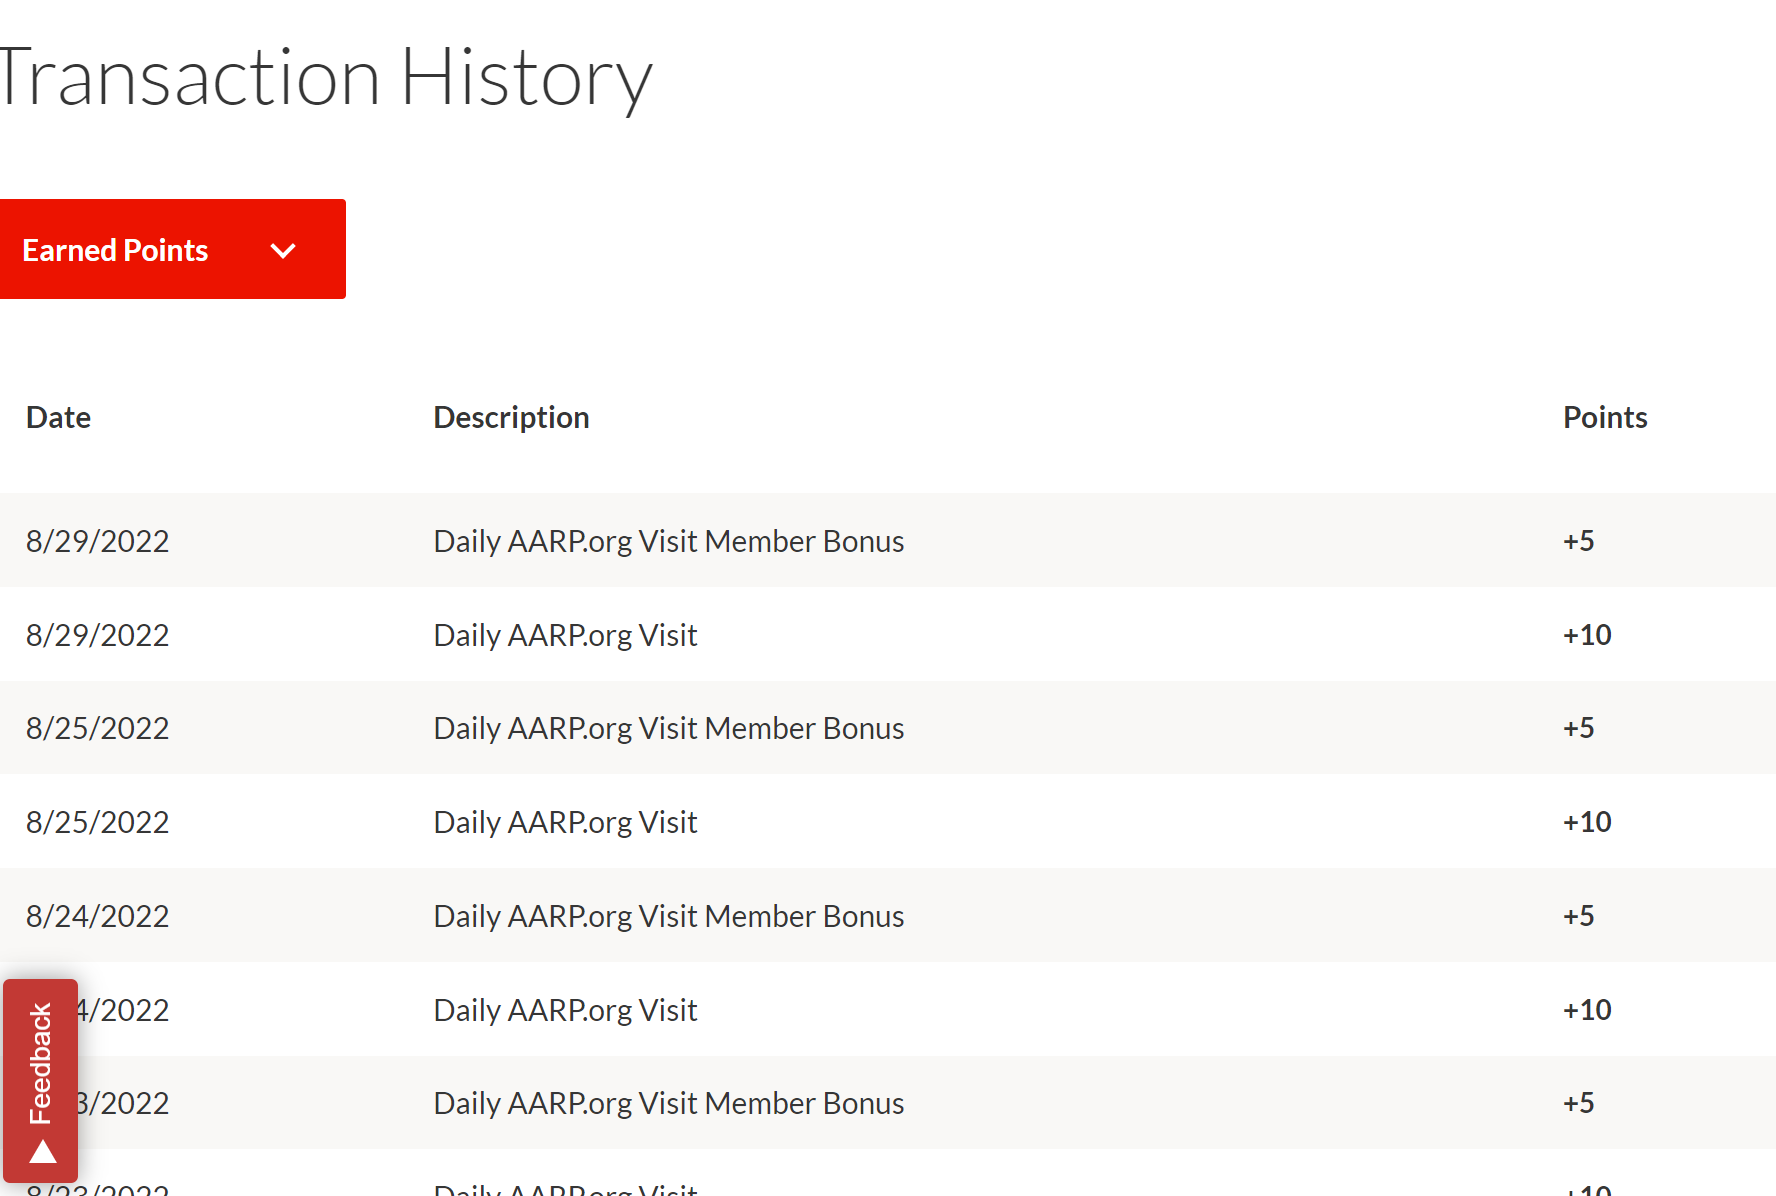The image size is (1776, 1196).
Task: Click +5 points on the 8/24/2022 Member Bonus row
Action: pyautogui.click(x=1578, y=916)
